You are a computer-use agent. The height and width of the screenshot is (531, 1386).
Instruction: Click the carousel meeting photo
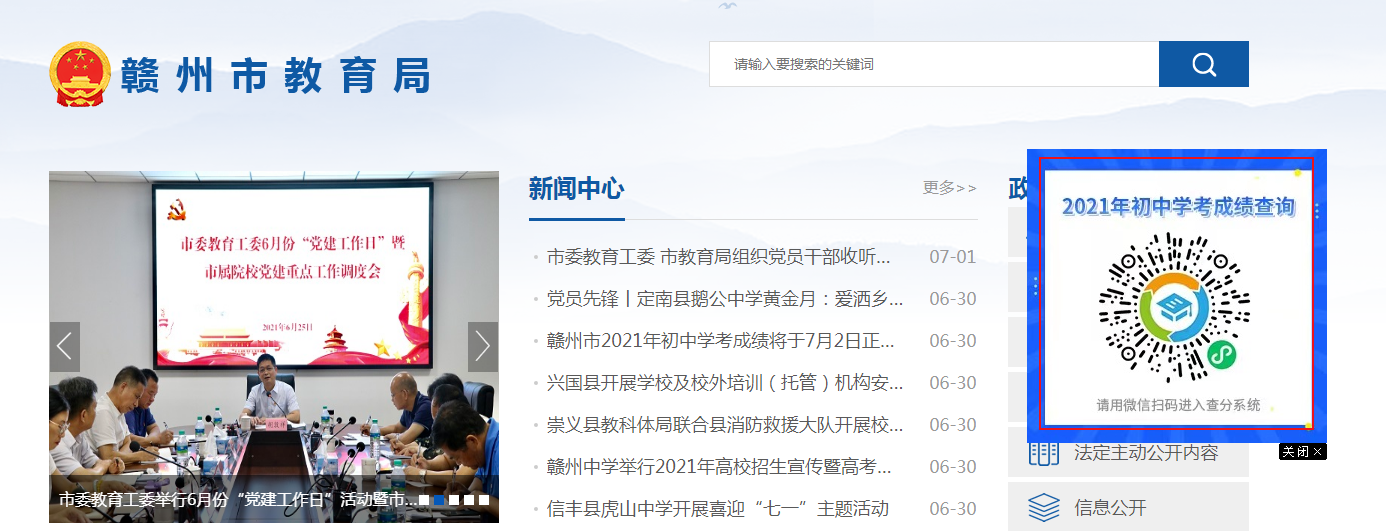[x=274, y=347]
